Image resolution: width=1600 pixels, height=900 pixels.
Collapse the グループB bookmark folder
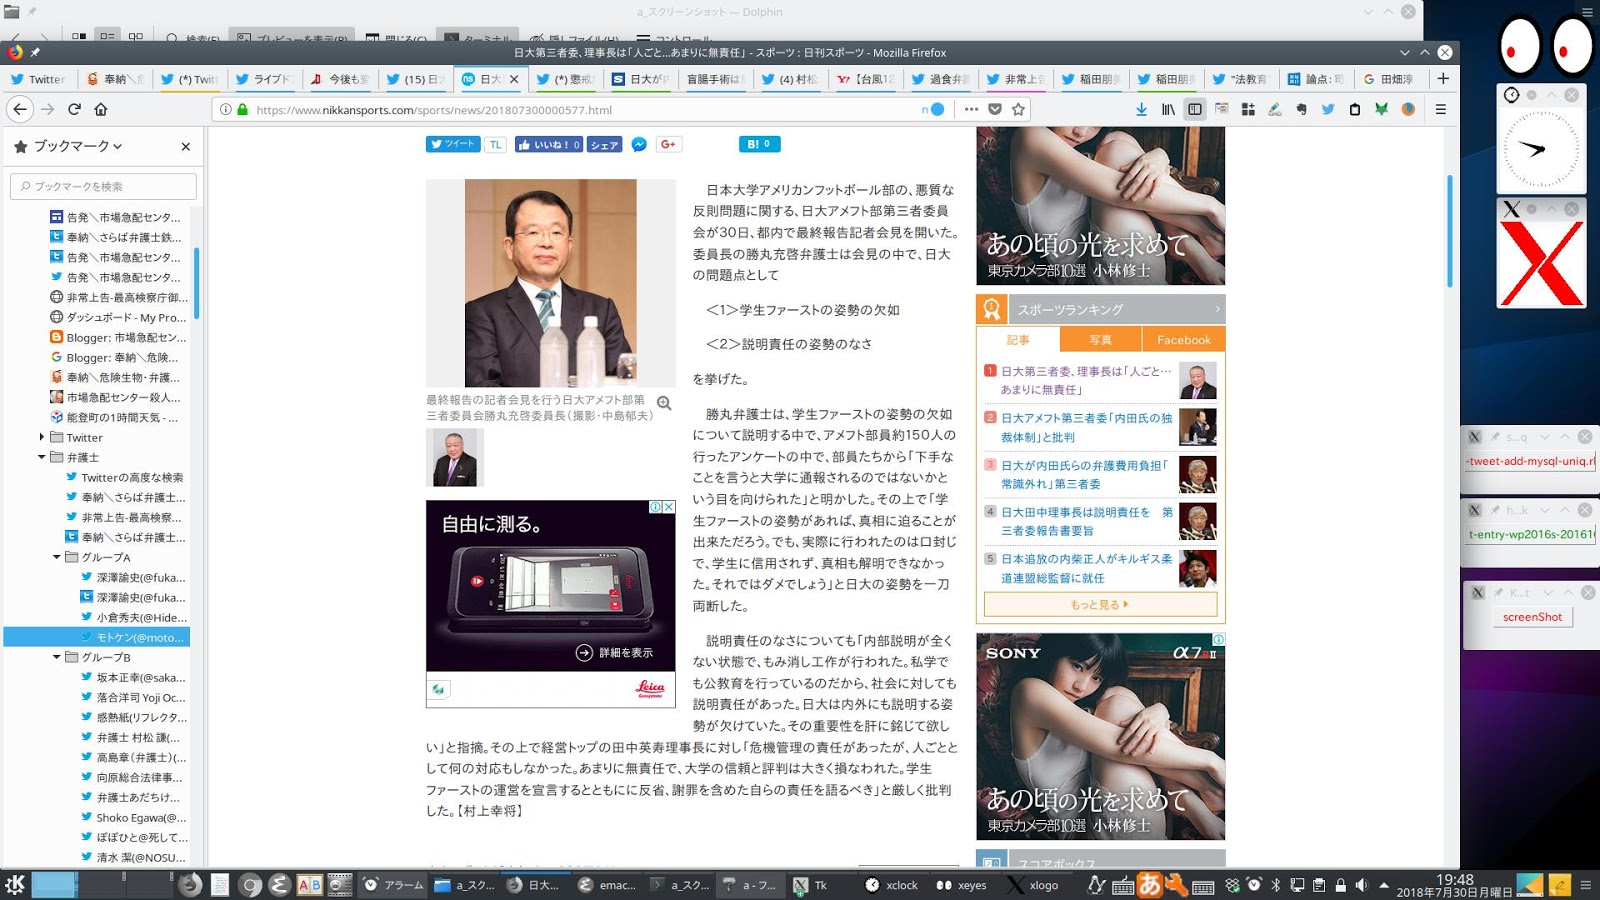(x=57, y=657)
